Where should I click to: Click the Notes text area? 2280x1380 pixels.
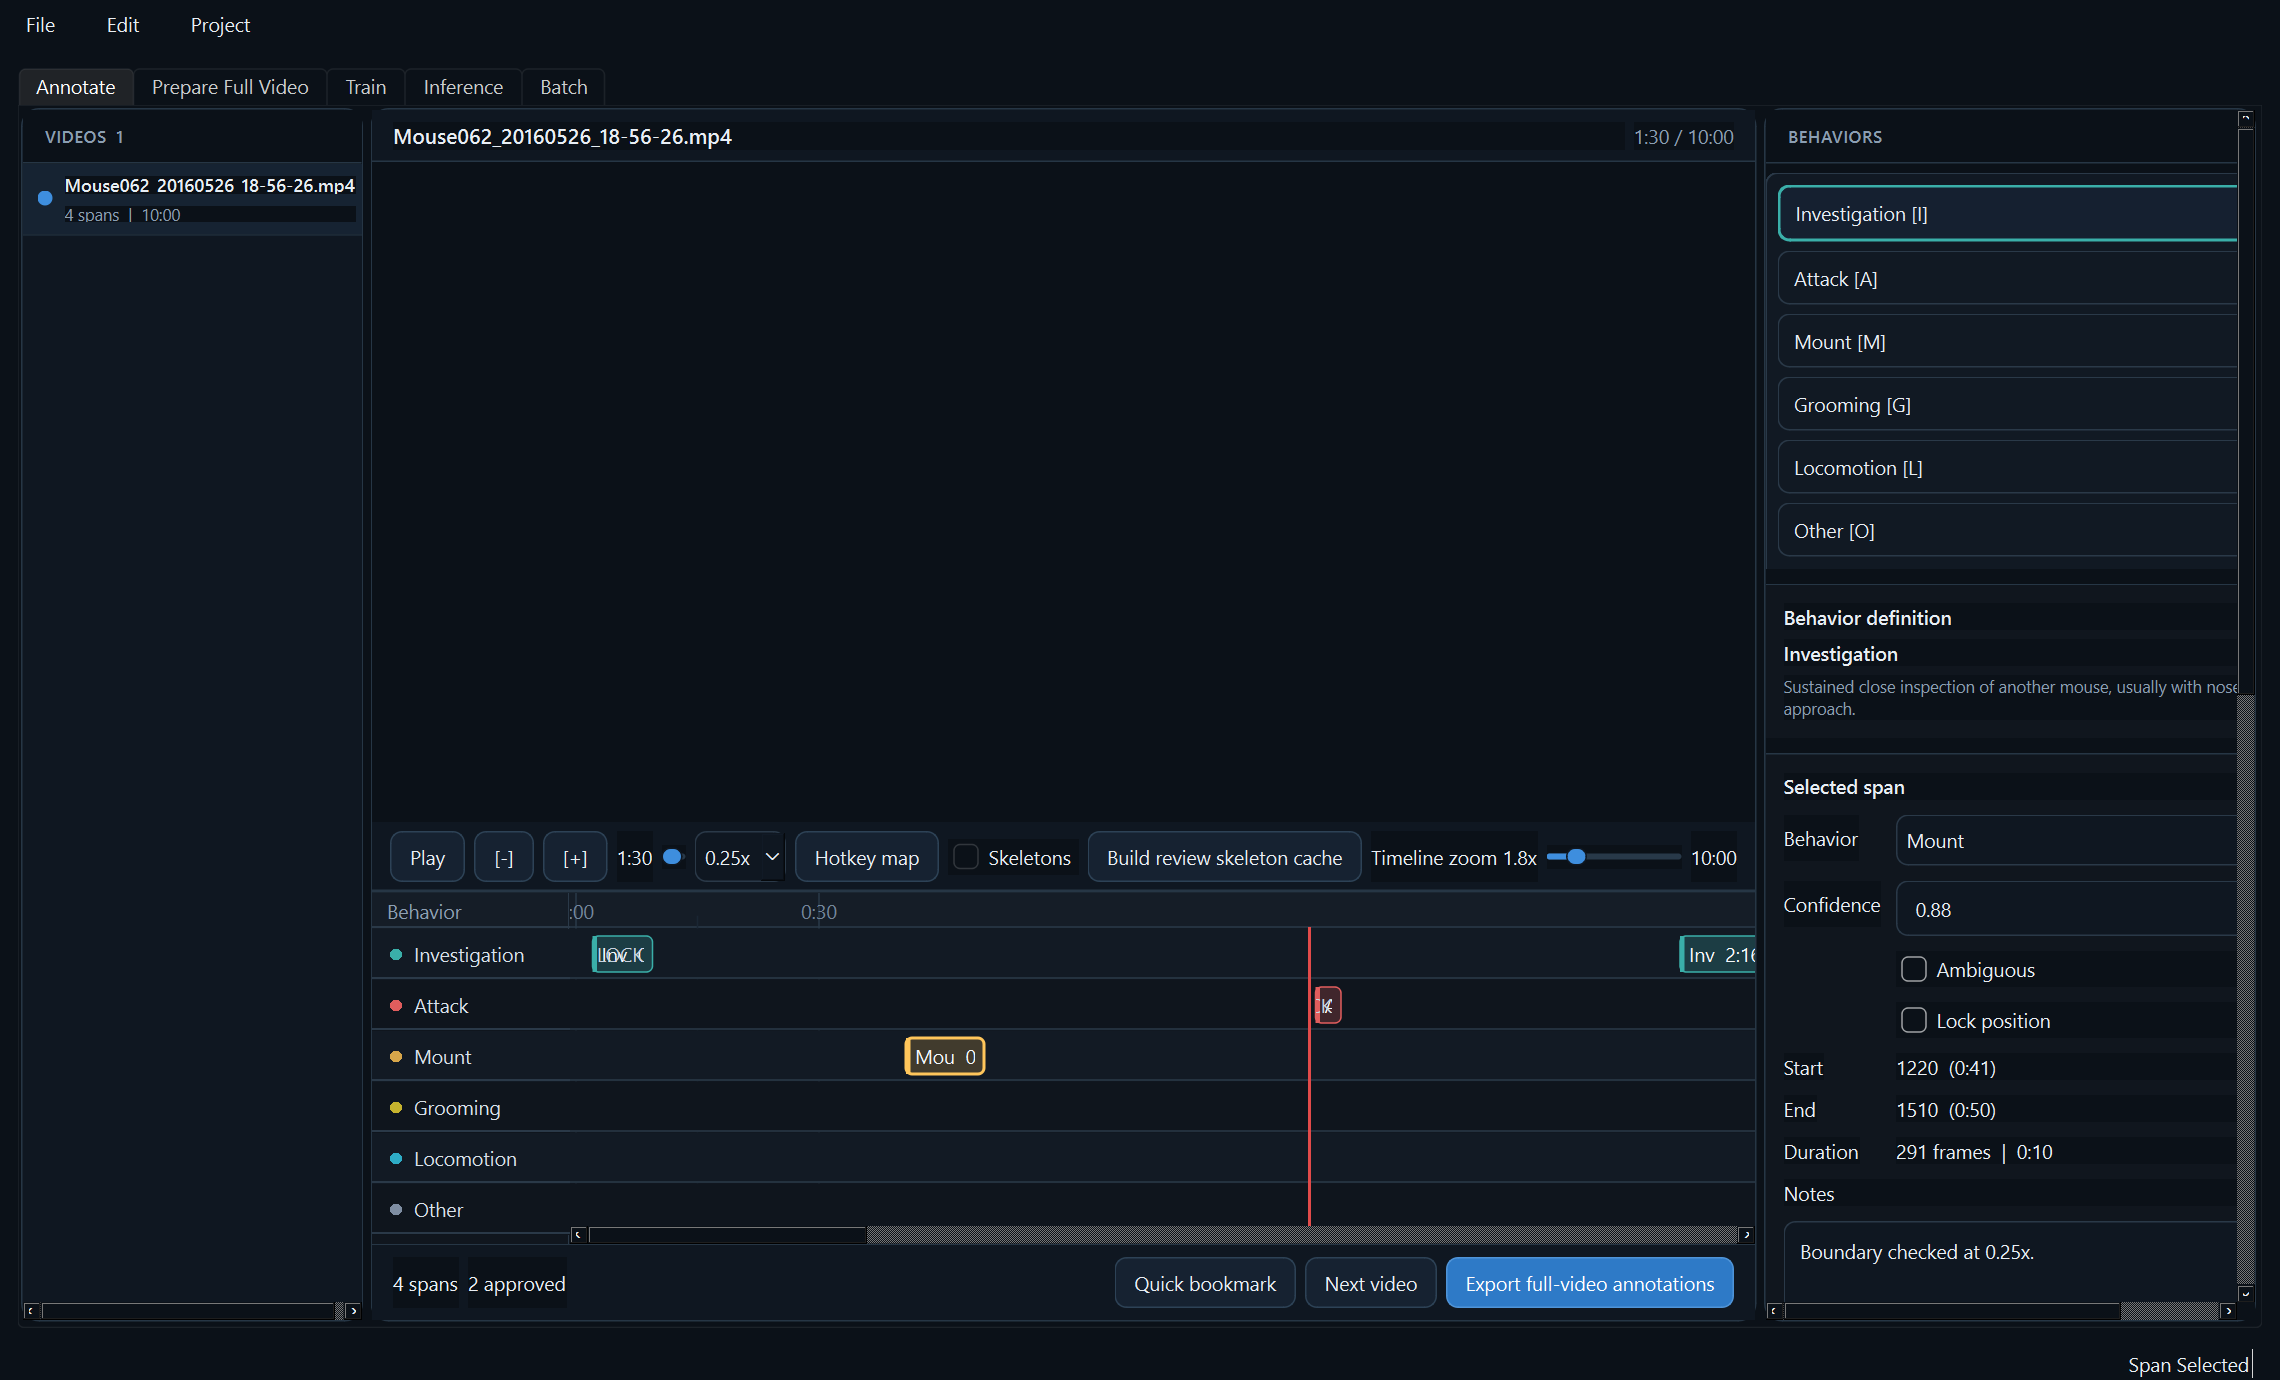click(2010, 1262)
